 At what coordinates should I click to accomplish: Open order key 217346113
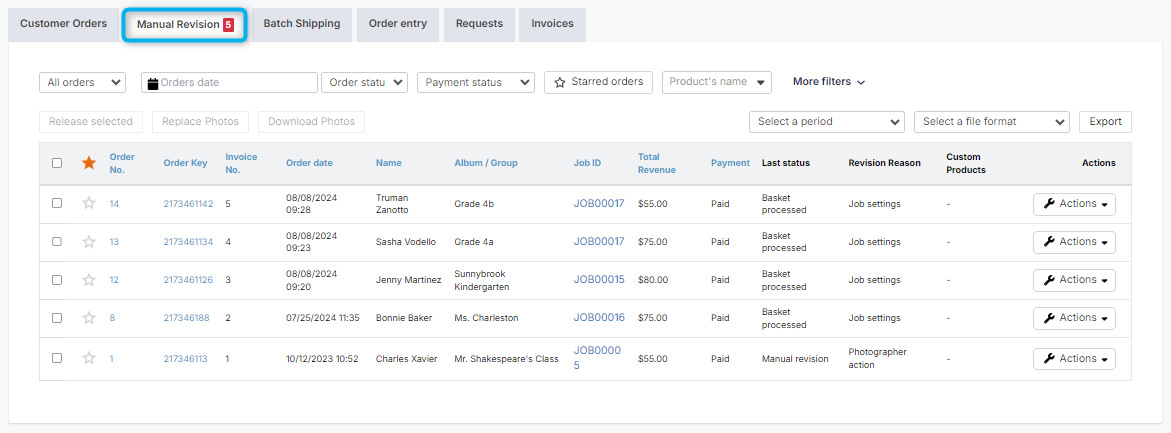[x=185, y=359]
